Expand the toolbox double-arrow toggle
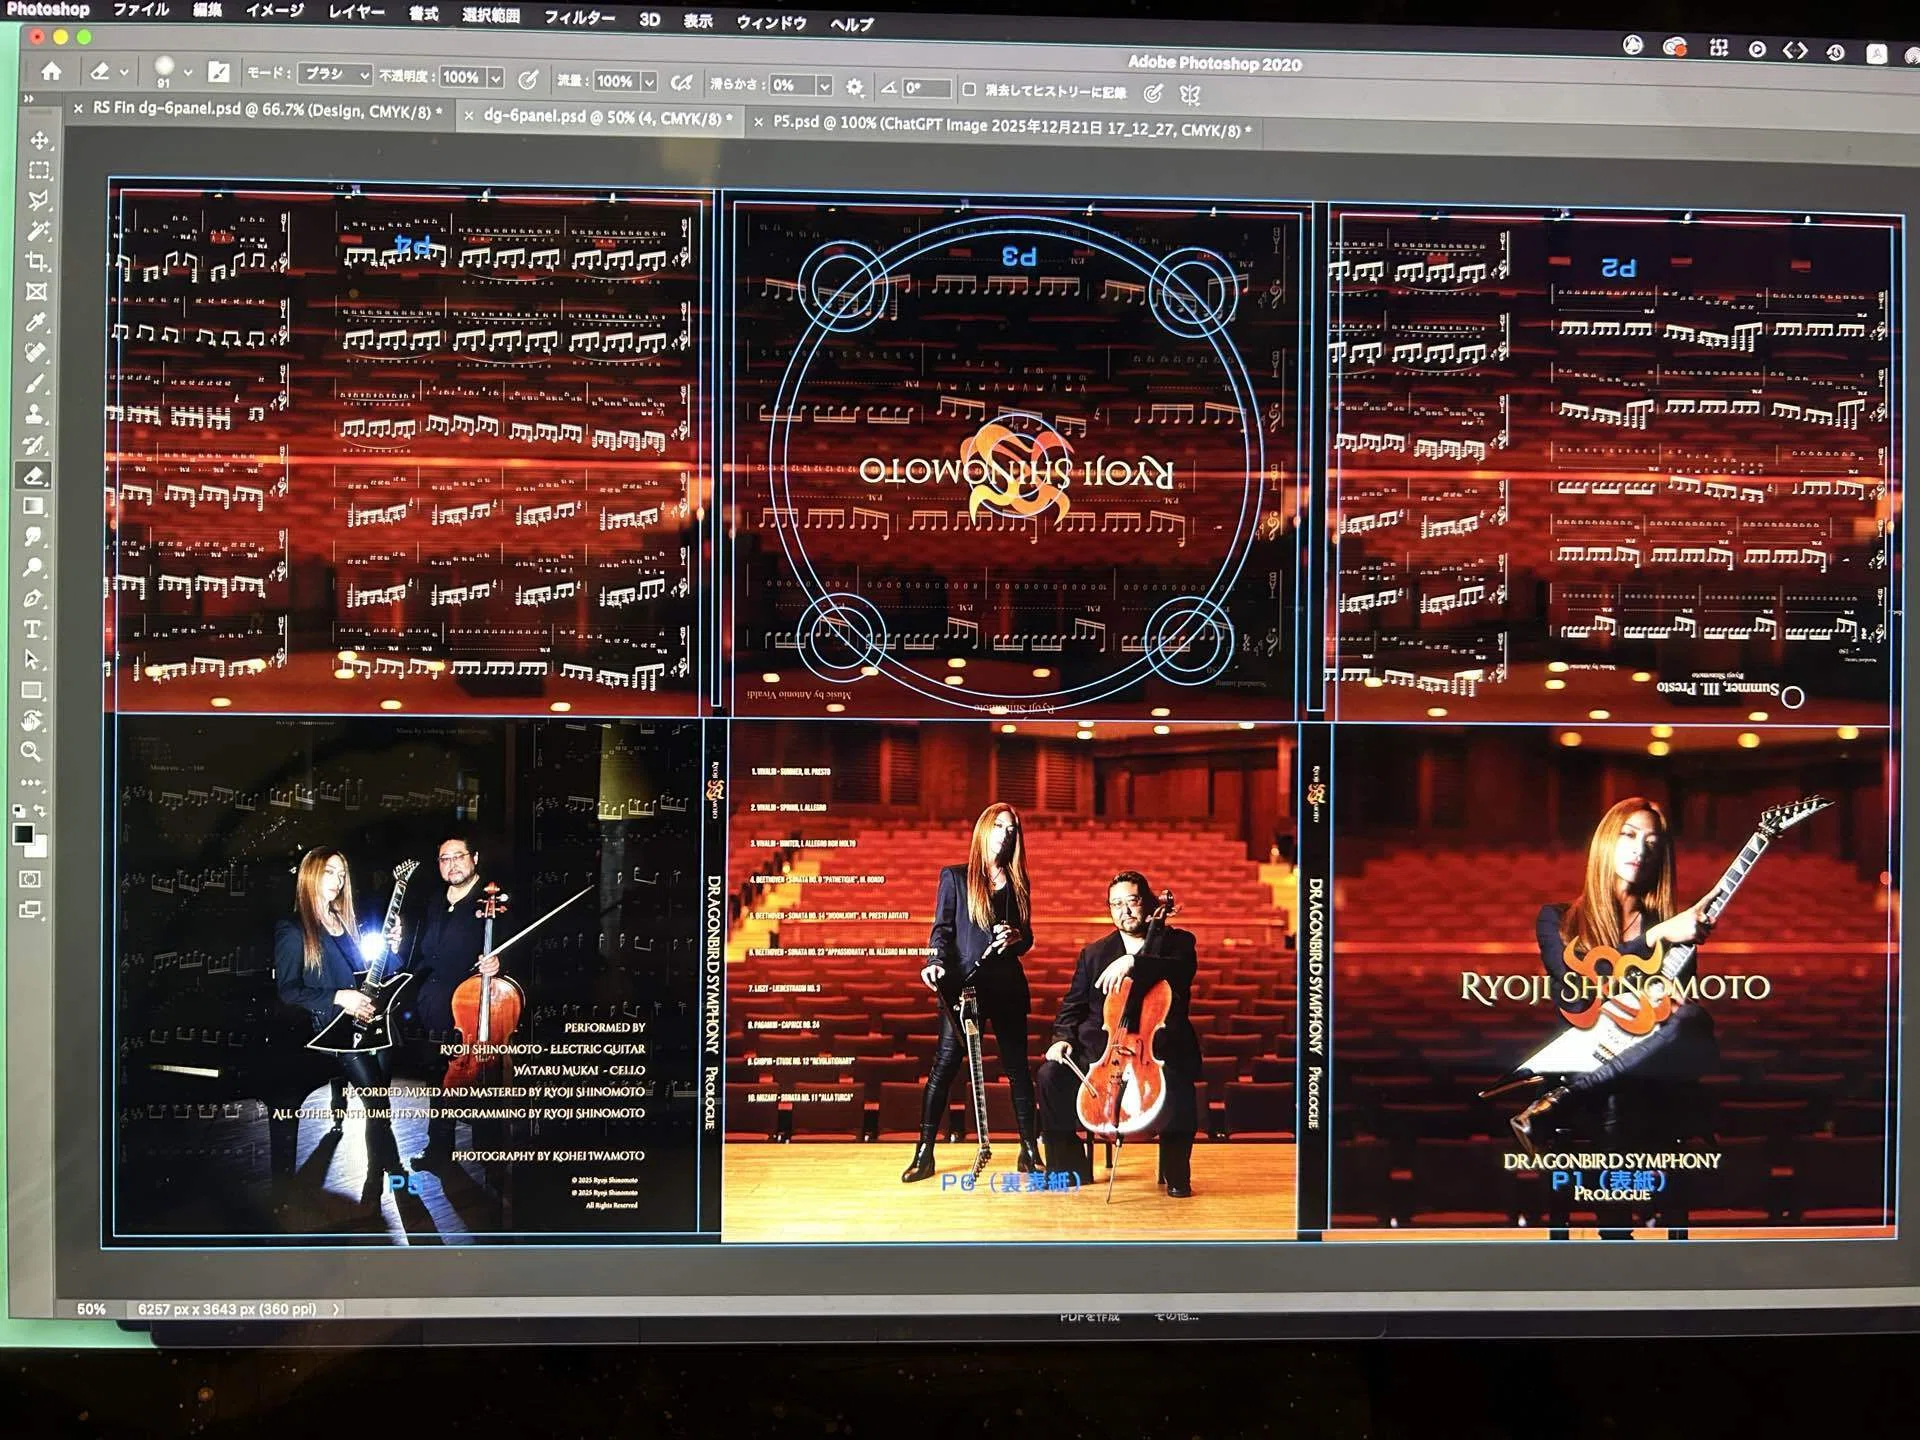Screen dimensions: 1920x1440 tap(28, 99)
